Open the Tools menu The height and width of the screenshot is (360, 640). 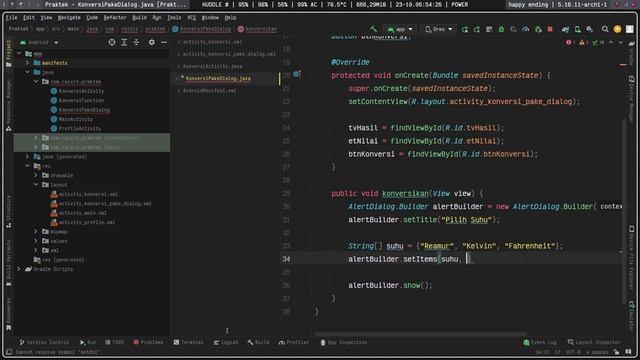[174, 18]
